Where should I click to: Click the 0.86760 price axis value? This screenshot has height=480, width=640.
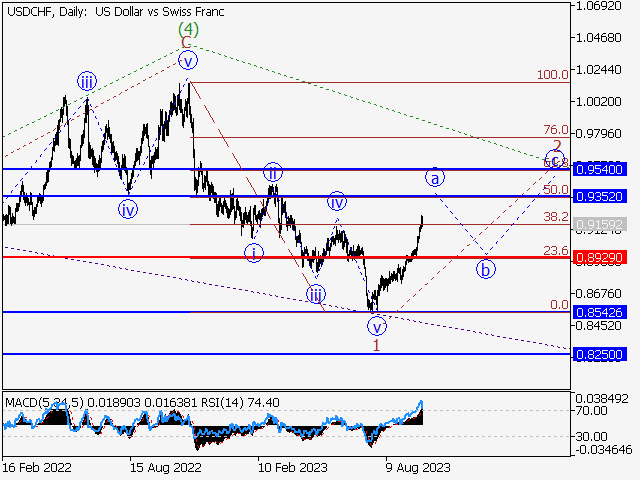click(599, 293)
